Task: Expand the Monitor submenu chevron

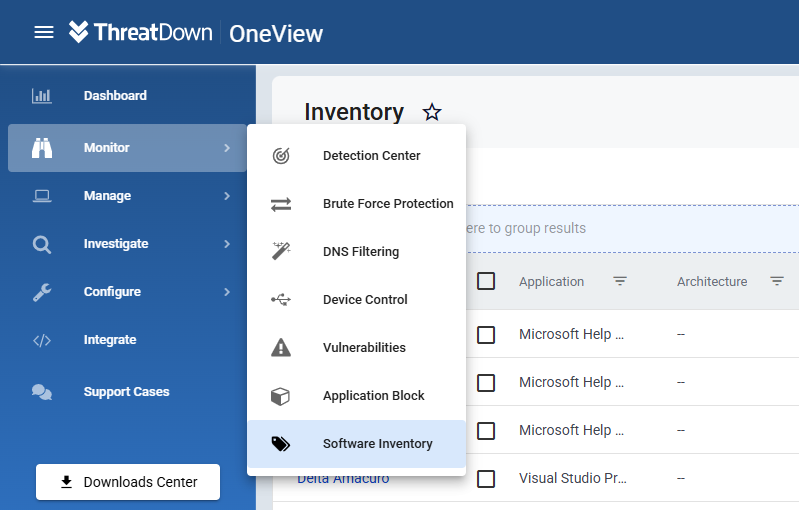Action: click(227, 148)
